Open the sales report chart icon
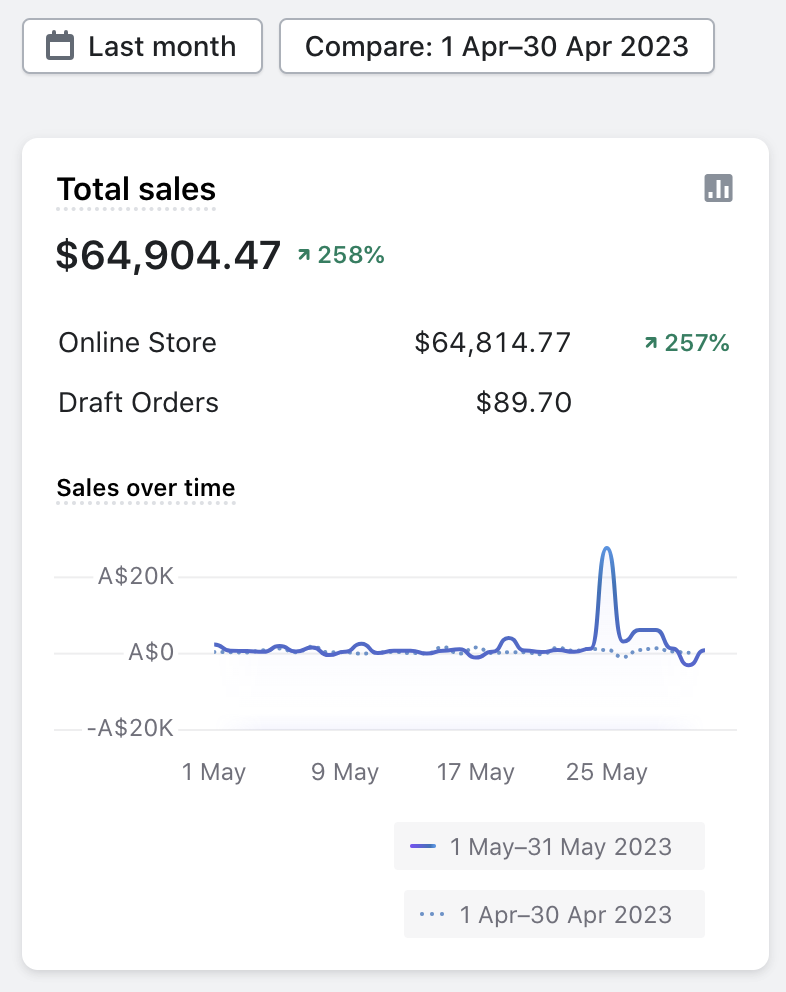 pyautogui.click(x=718, y=188)
